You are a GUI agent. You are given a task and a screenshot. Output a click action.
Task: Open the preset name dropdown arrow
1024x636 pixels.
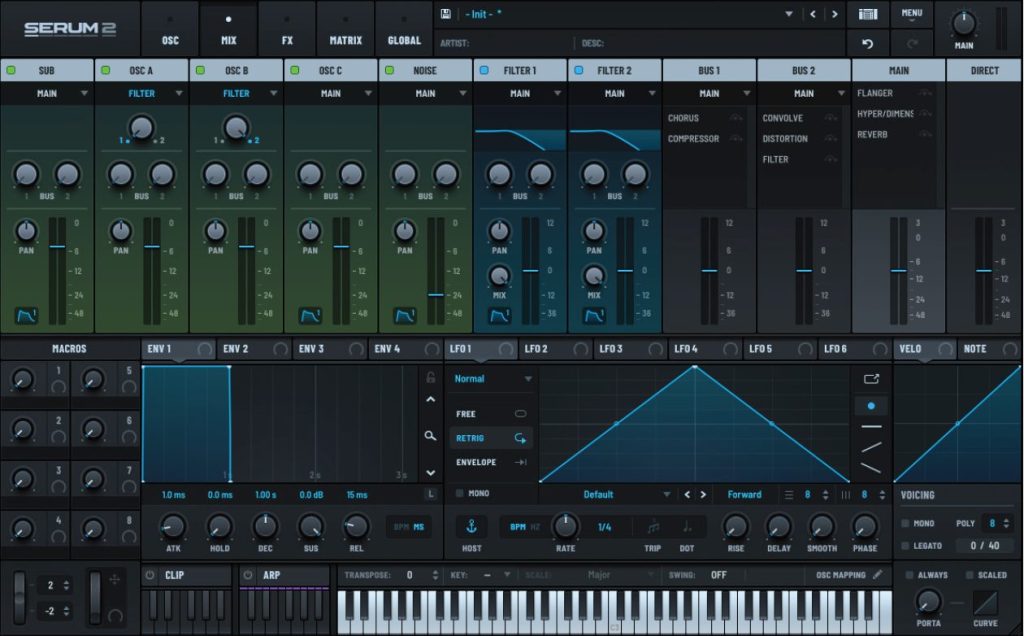coord(788,14)
